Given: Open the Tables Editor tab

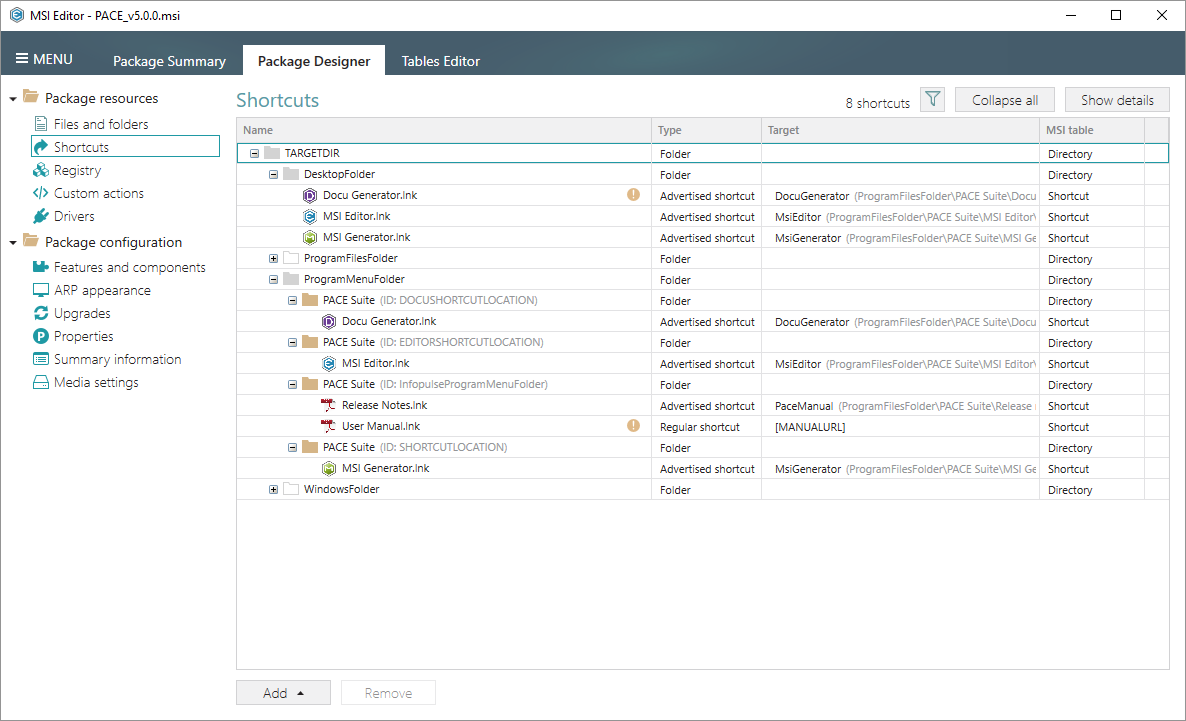Looking at the screenshot, I should click(440, 61).
